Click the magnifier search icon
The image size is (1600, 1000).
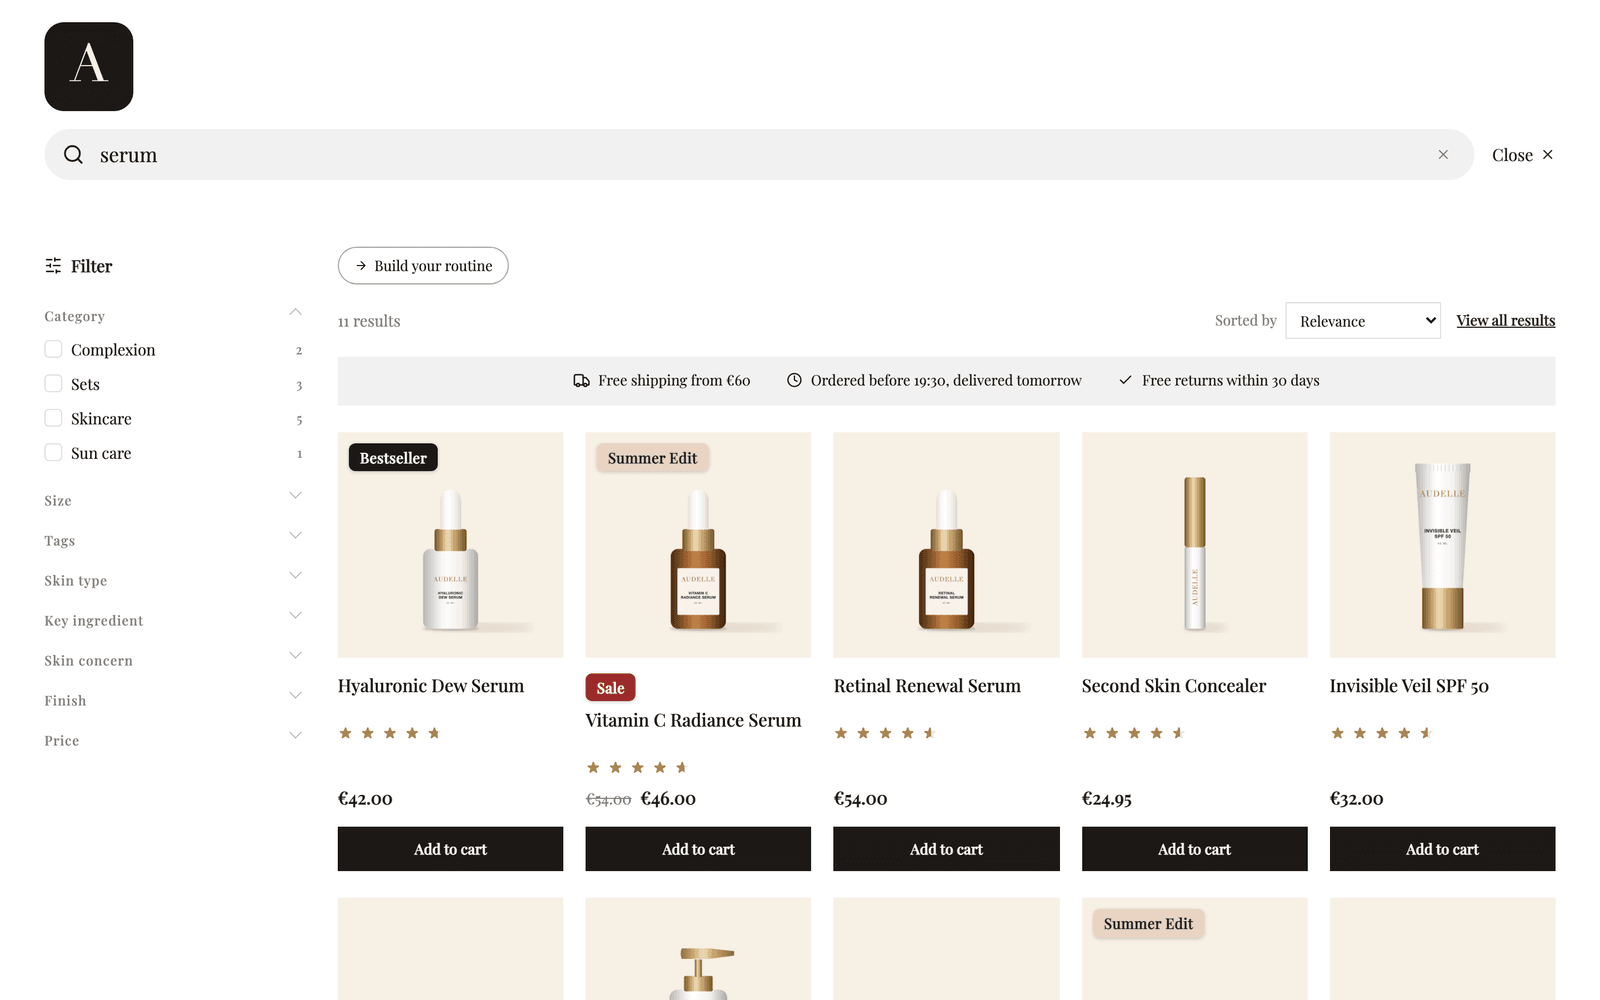[x=73, y=155]
